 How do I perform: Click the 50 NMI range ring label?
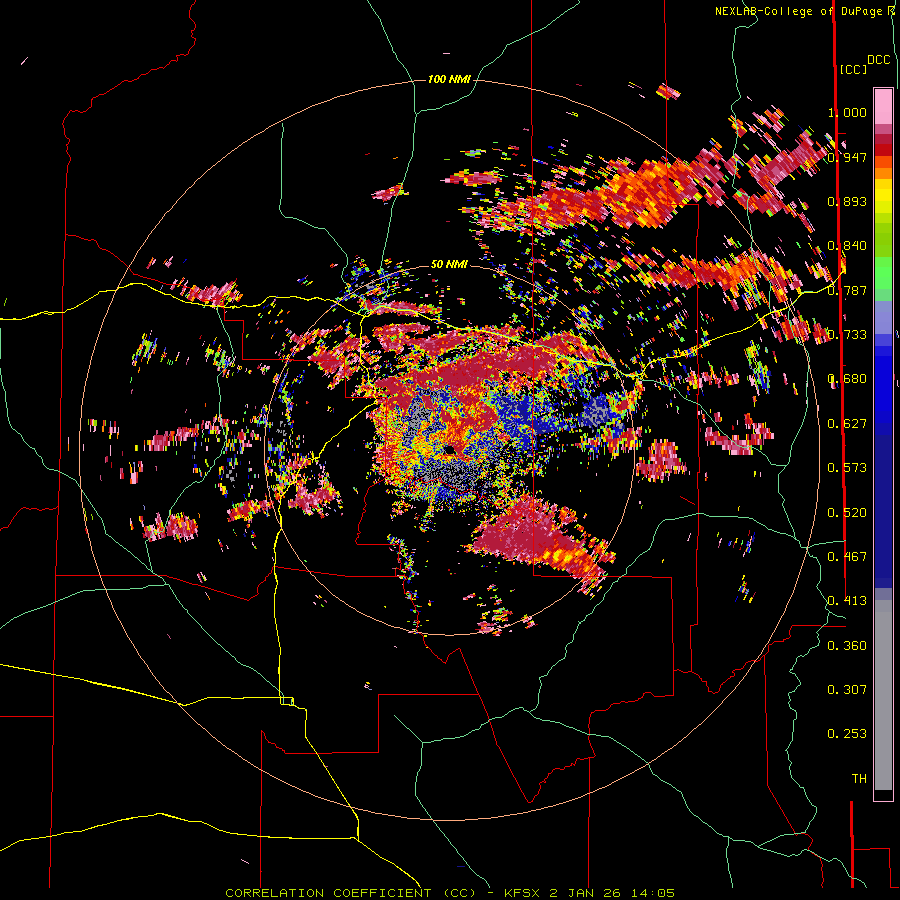[x=449, y=264]
